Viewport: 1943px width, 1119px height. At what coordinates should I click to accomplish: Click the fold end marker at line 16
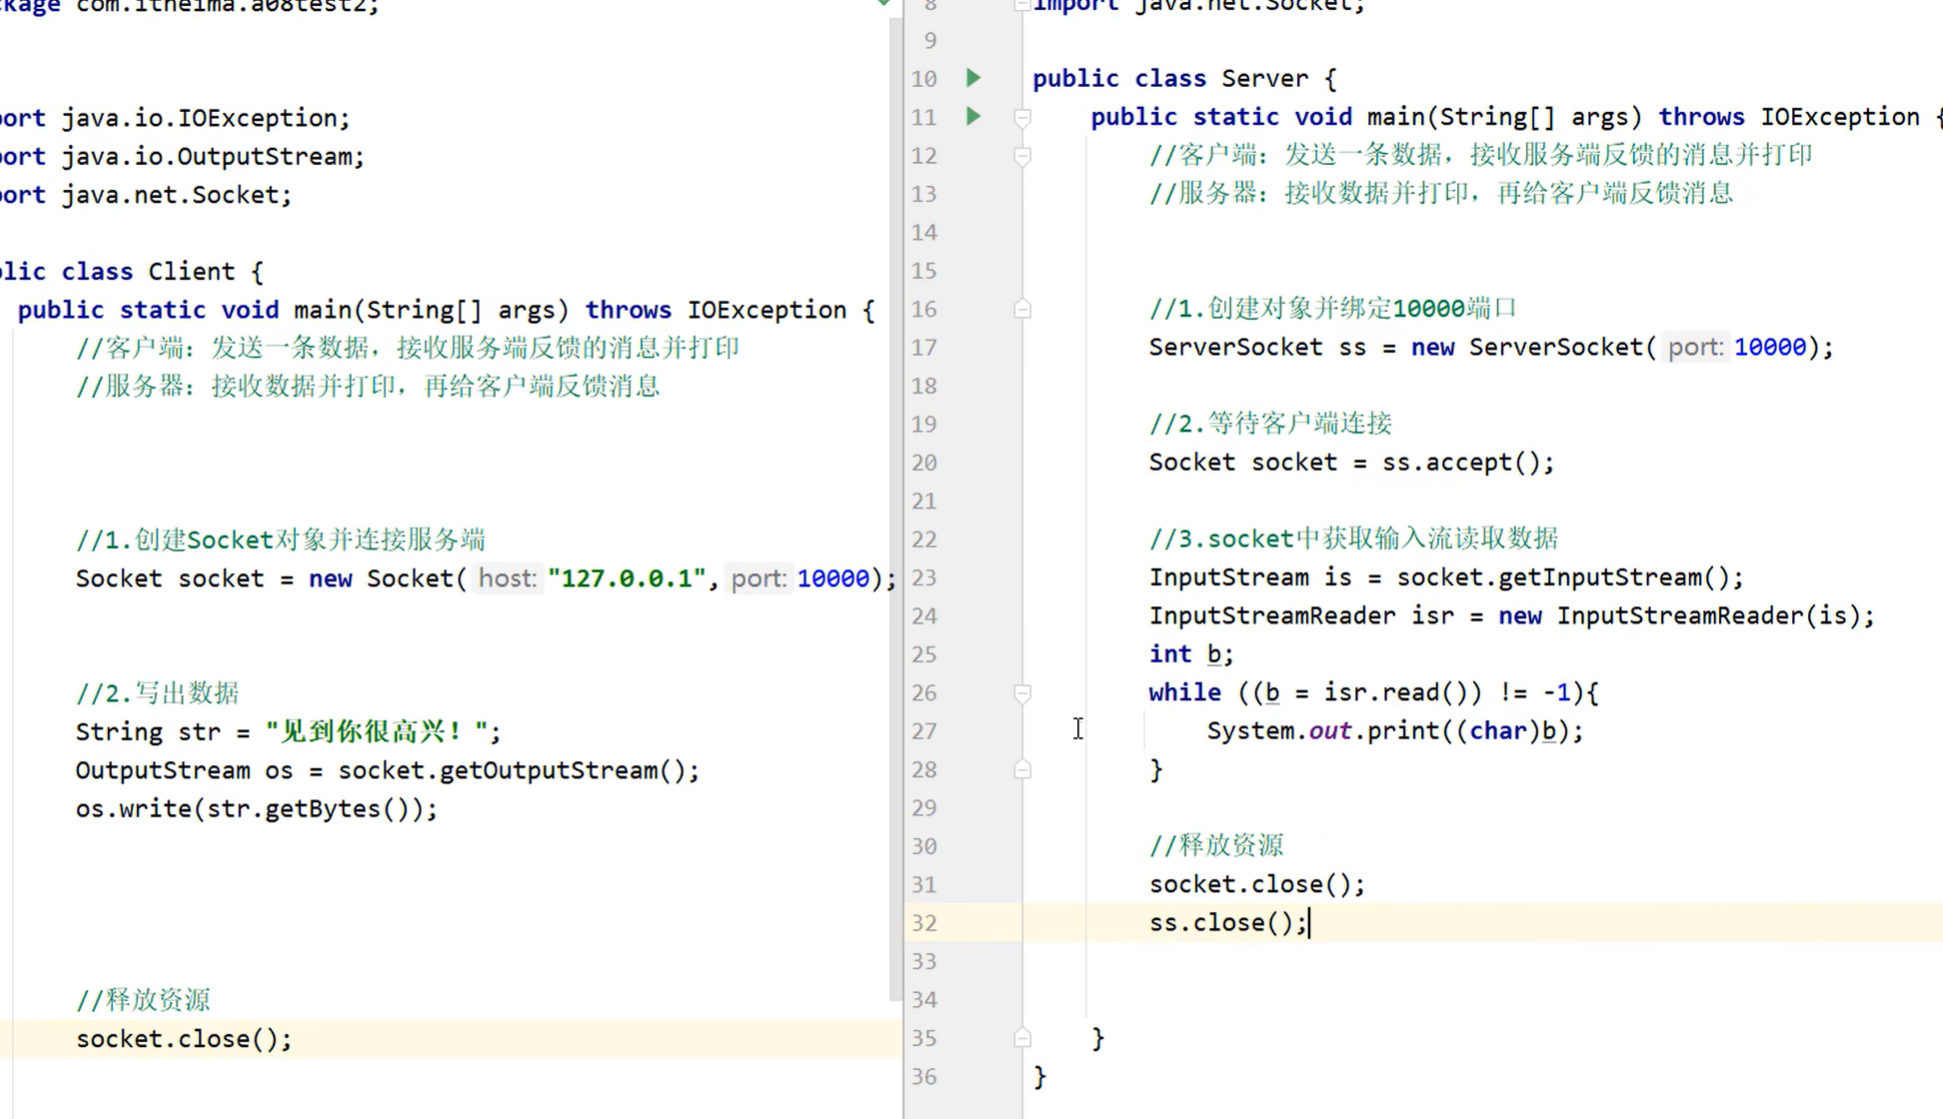(1022, 310)
